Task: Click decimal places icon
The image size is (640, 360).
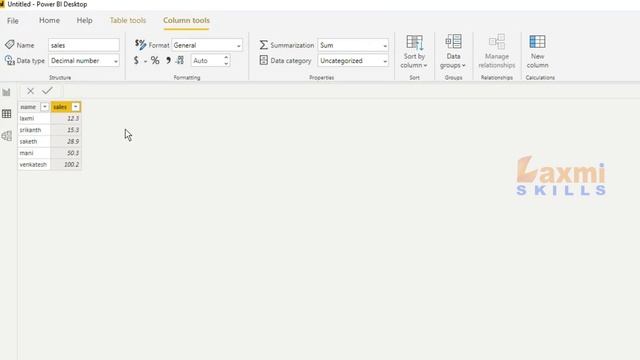Action: point(180,60)
